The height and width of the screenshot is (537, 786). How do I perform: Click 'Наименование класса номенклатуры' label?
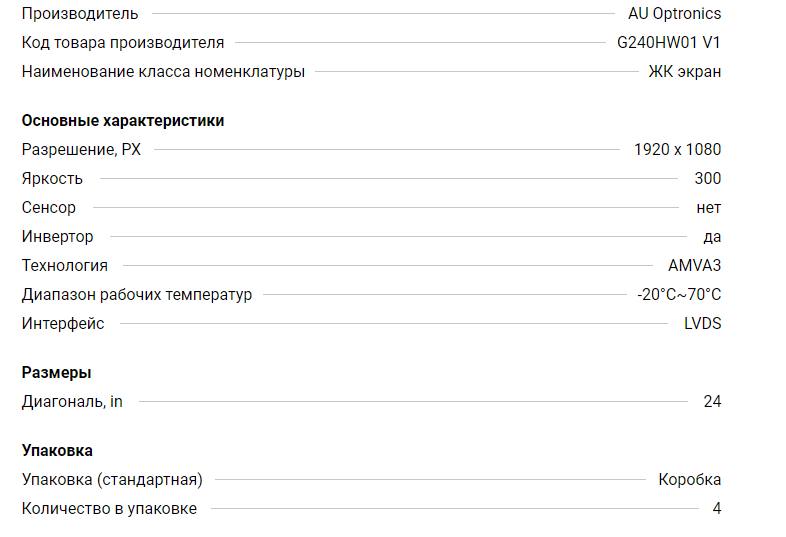pos(163,72)
